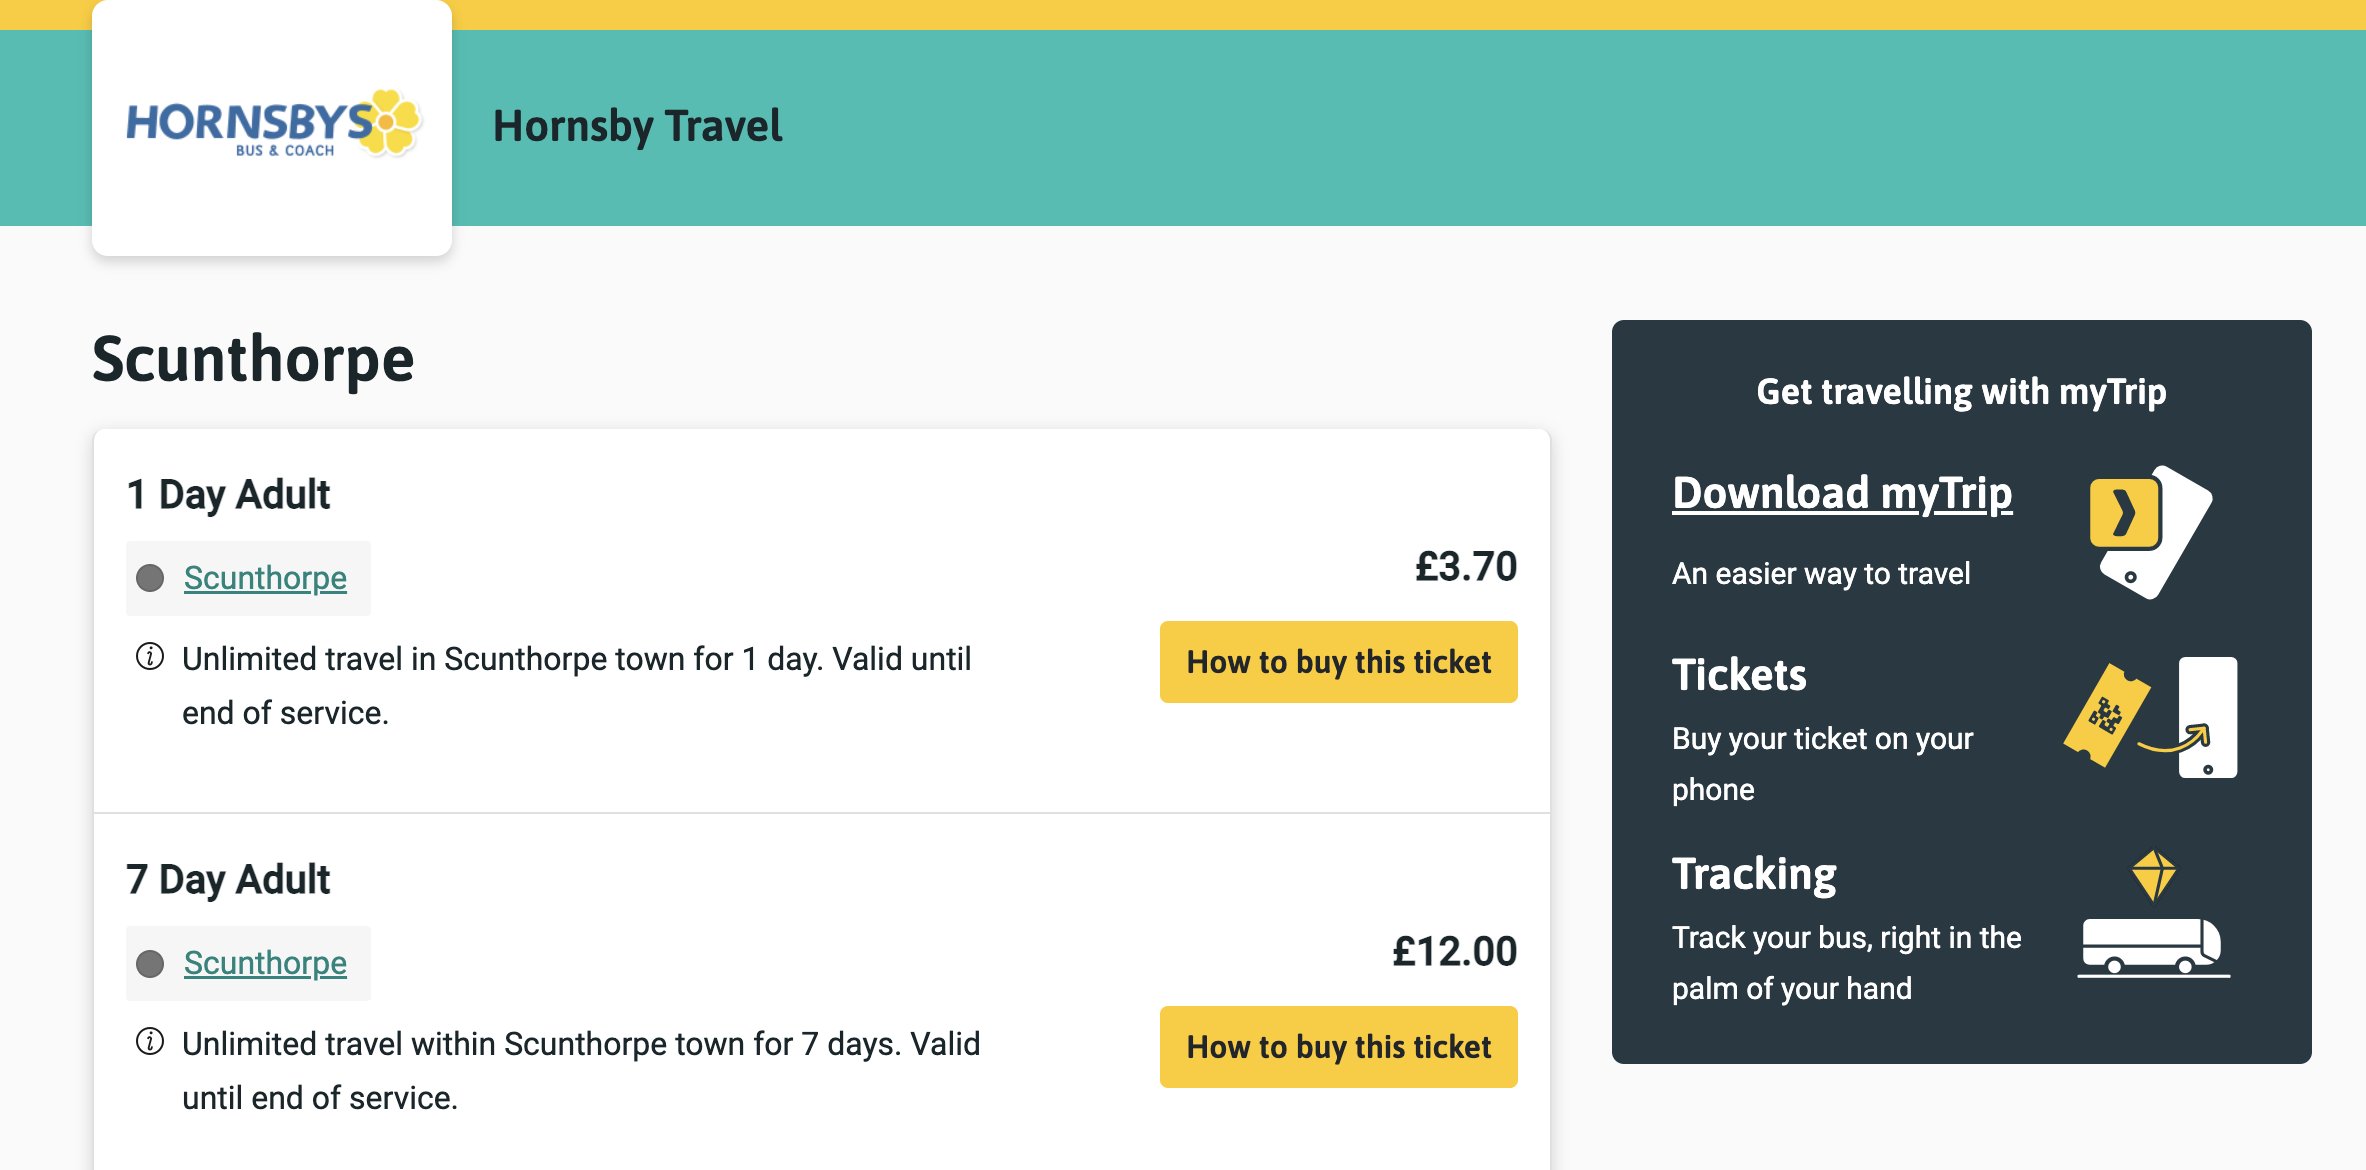
Task: Click the grey zone dot in 7 Day Adult
Action: (150, 963)
